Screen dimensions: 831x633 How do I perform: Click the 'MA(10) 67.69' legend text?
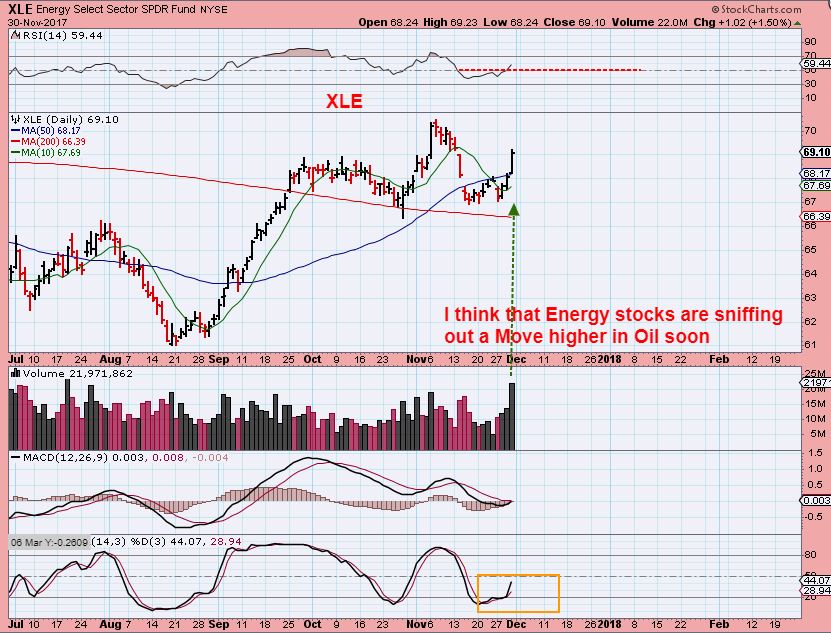51,153
